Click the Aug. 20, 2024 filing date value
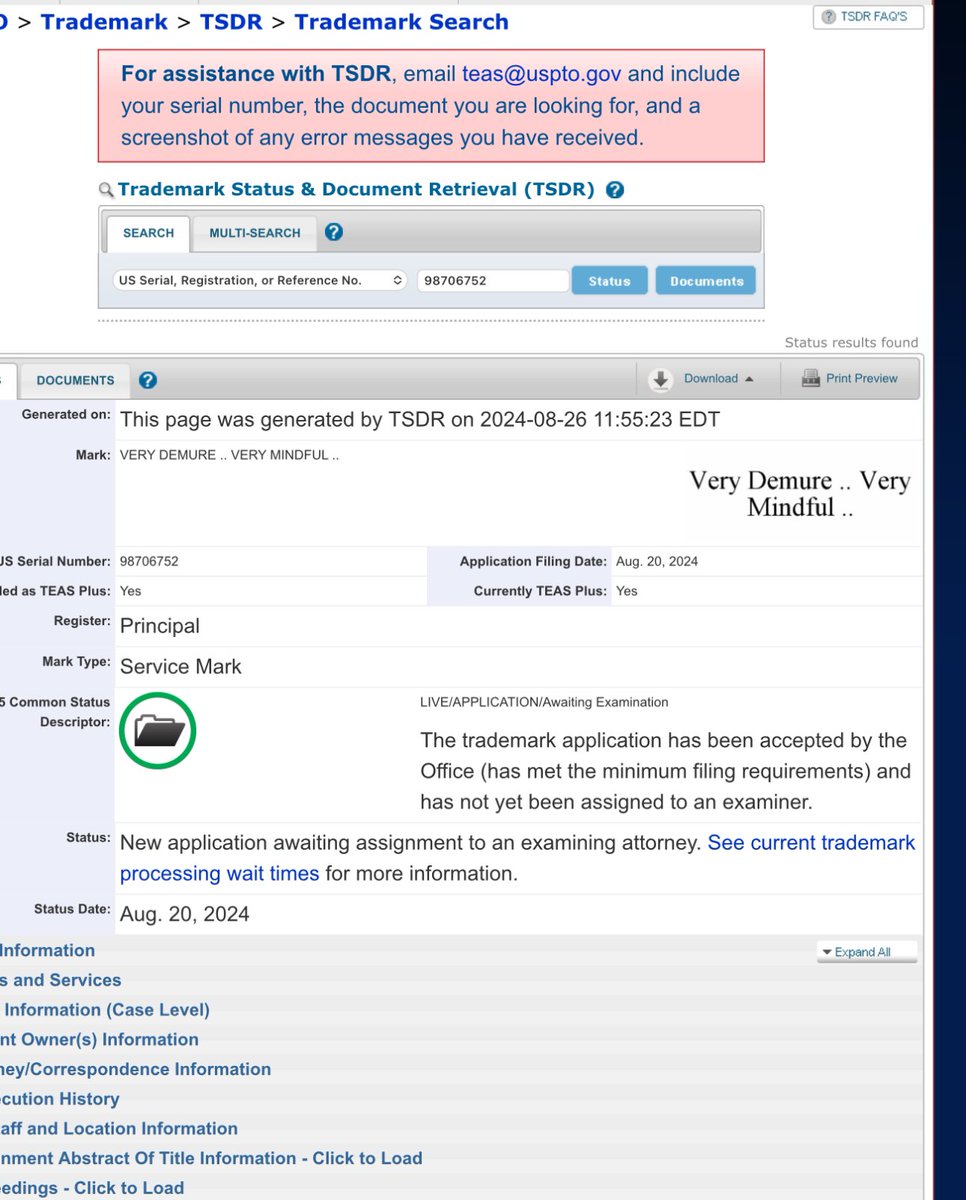966x1200 pixels. [x=657, y=562]
